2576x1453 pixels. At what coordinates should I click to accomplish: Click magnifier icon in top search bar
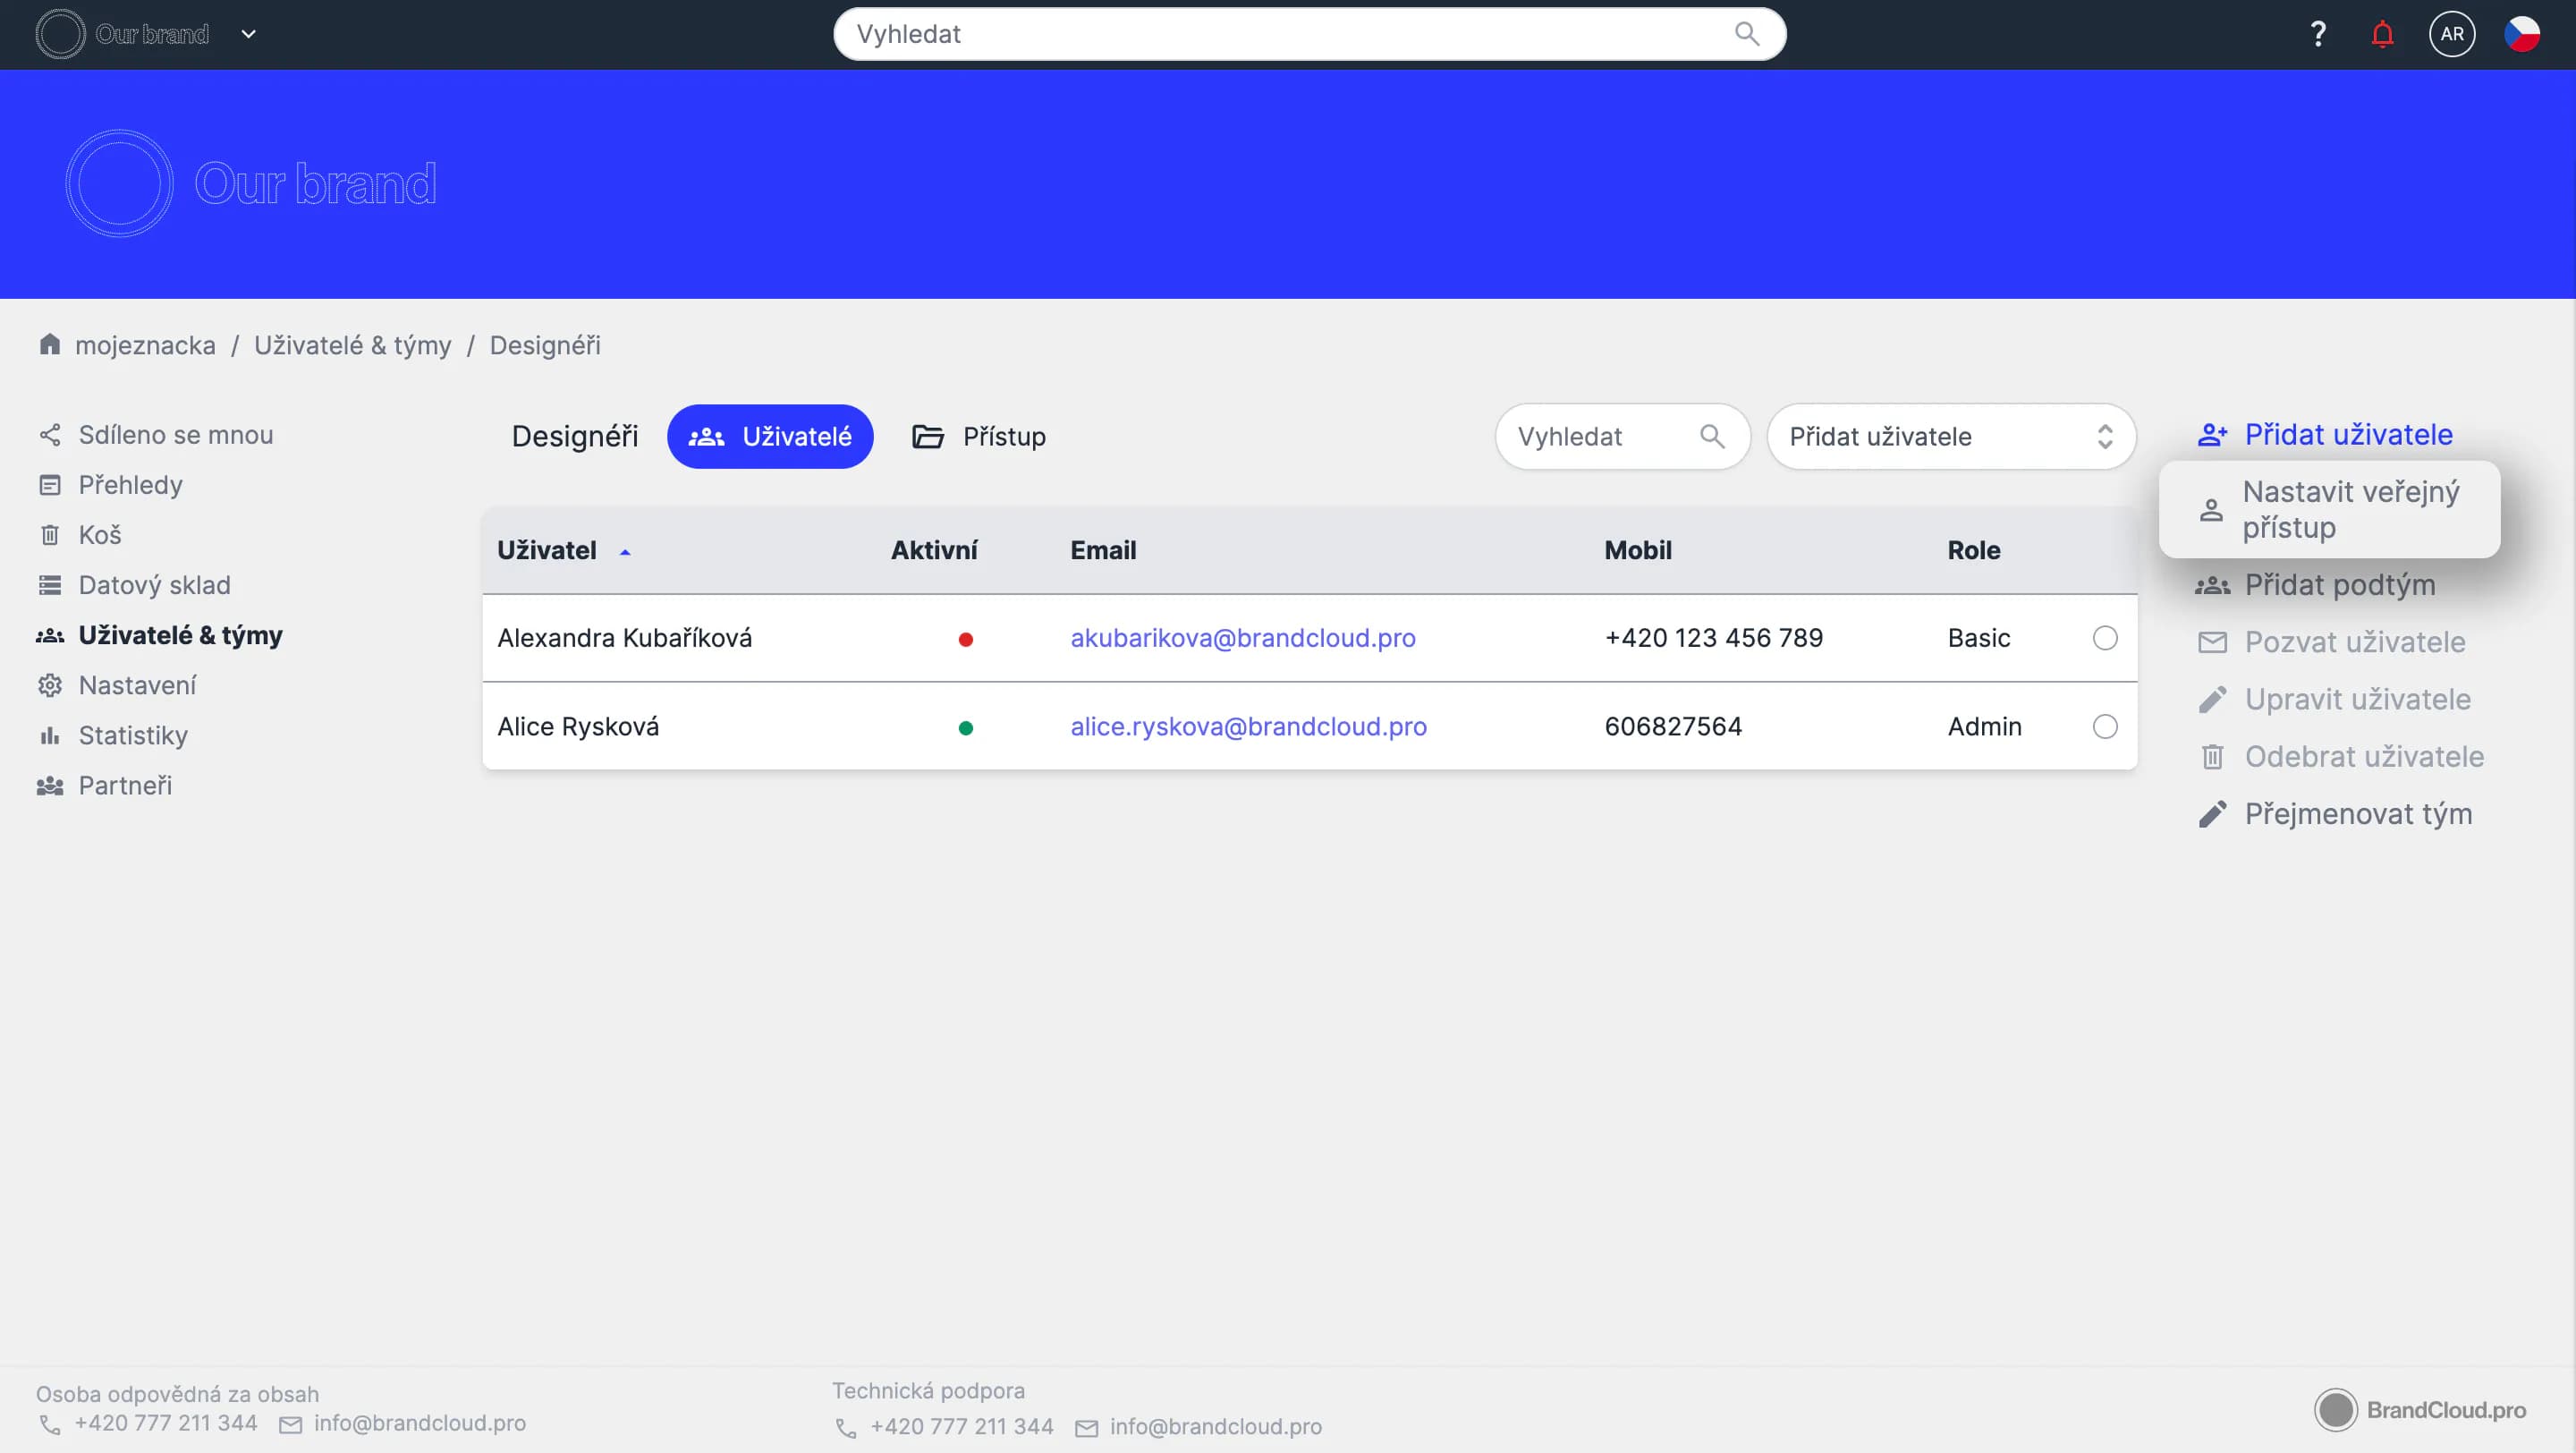1746,35
